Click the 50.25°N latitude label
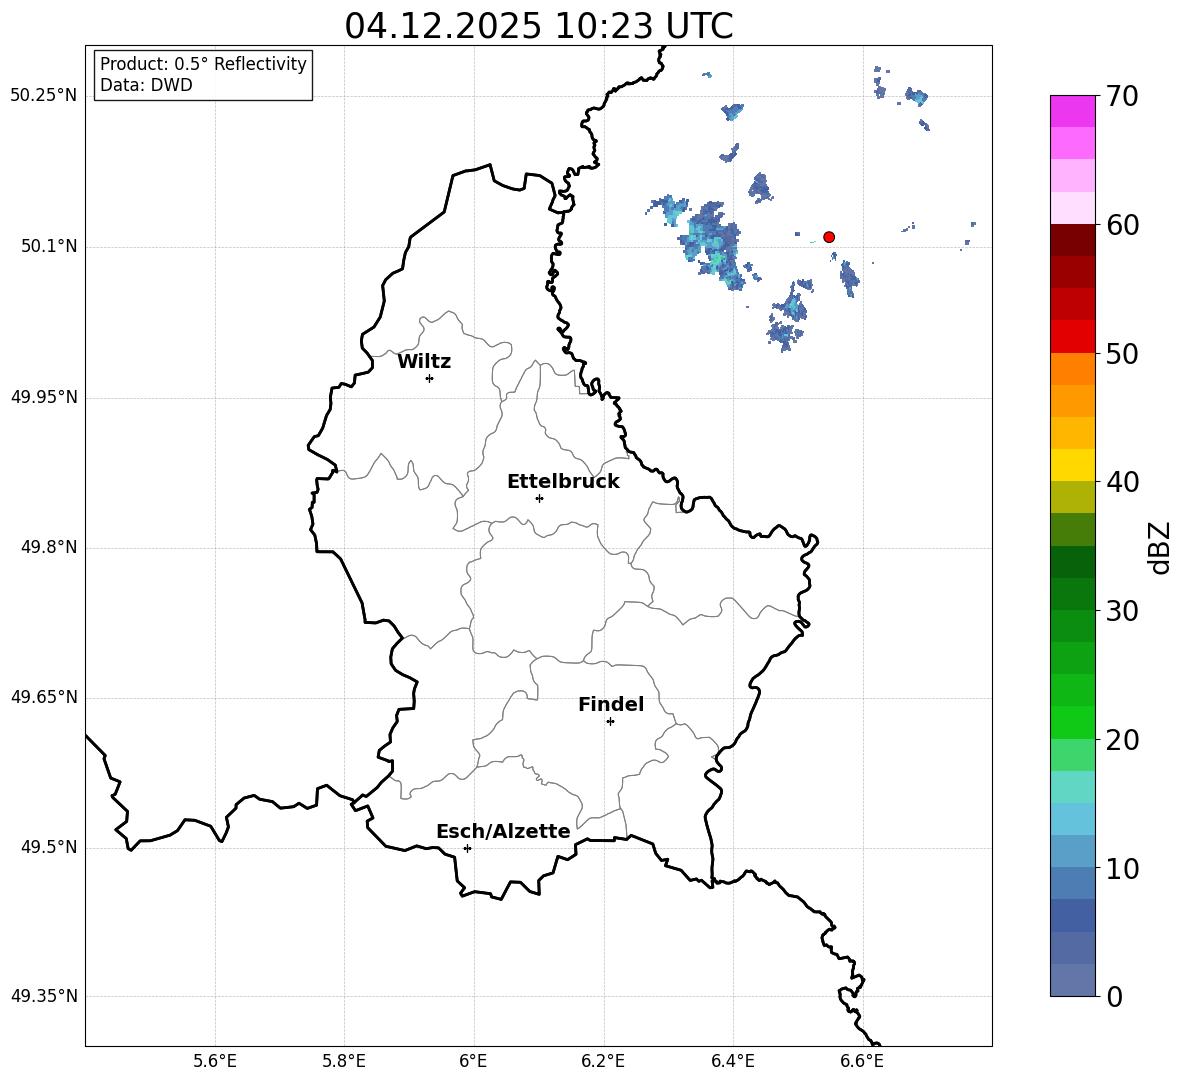 (44, 96)
